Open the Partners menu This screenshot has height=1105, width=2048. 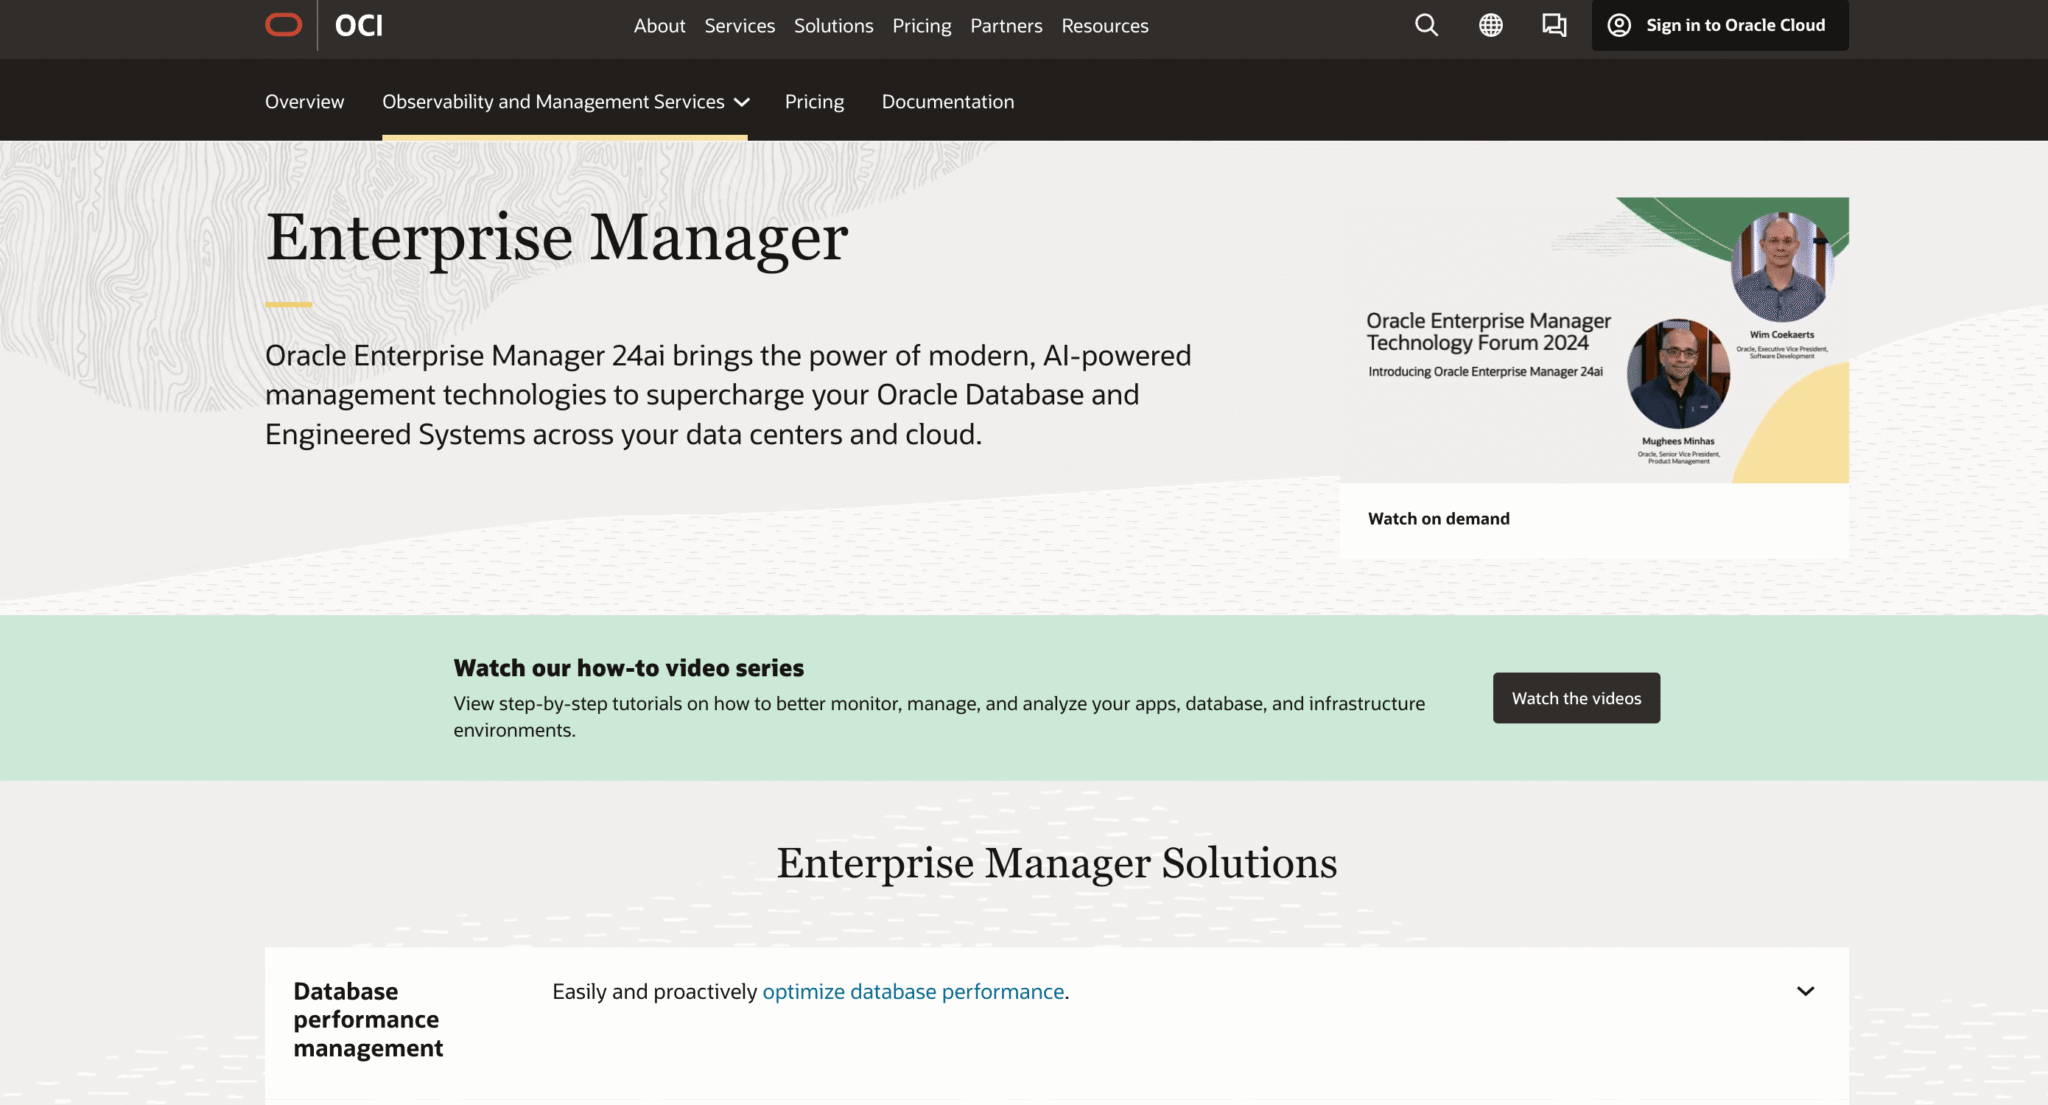point(1006,25)
